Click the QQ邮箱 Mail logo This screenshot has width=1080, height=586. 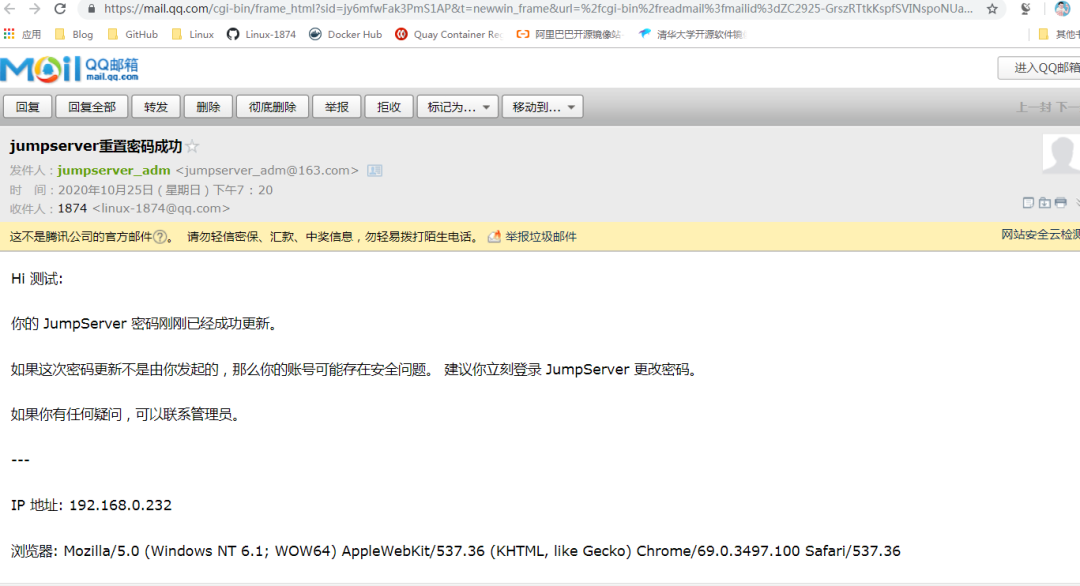coord(69,69)
